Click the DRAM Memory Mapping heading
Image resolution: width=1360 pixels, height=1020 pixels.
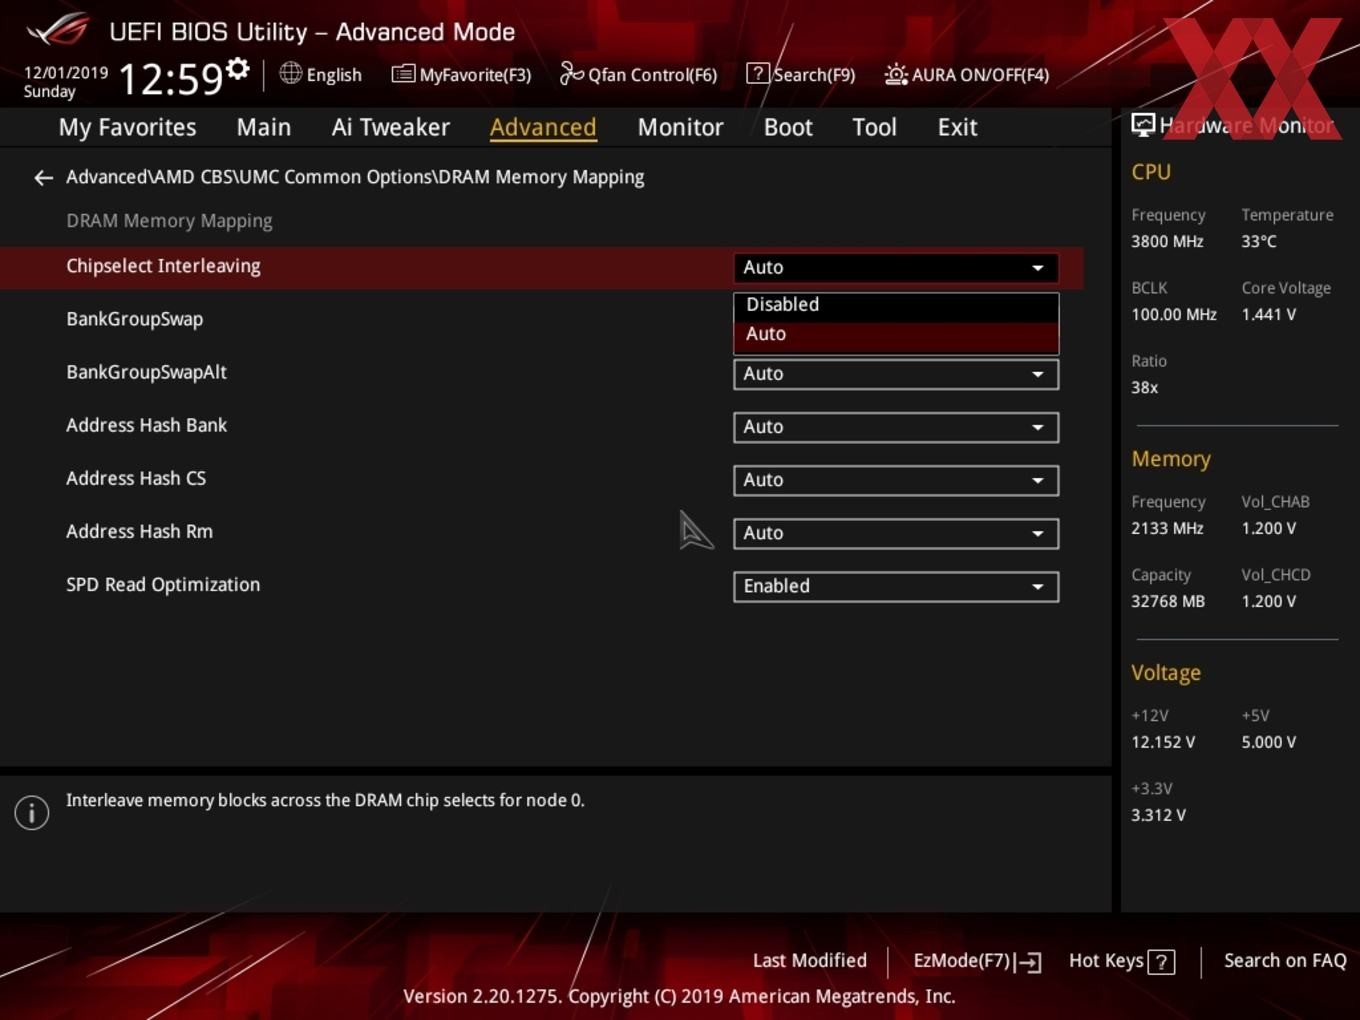(169, 221)
